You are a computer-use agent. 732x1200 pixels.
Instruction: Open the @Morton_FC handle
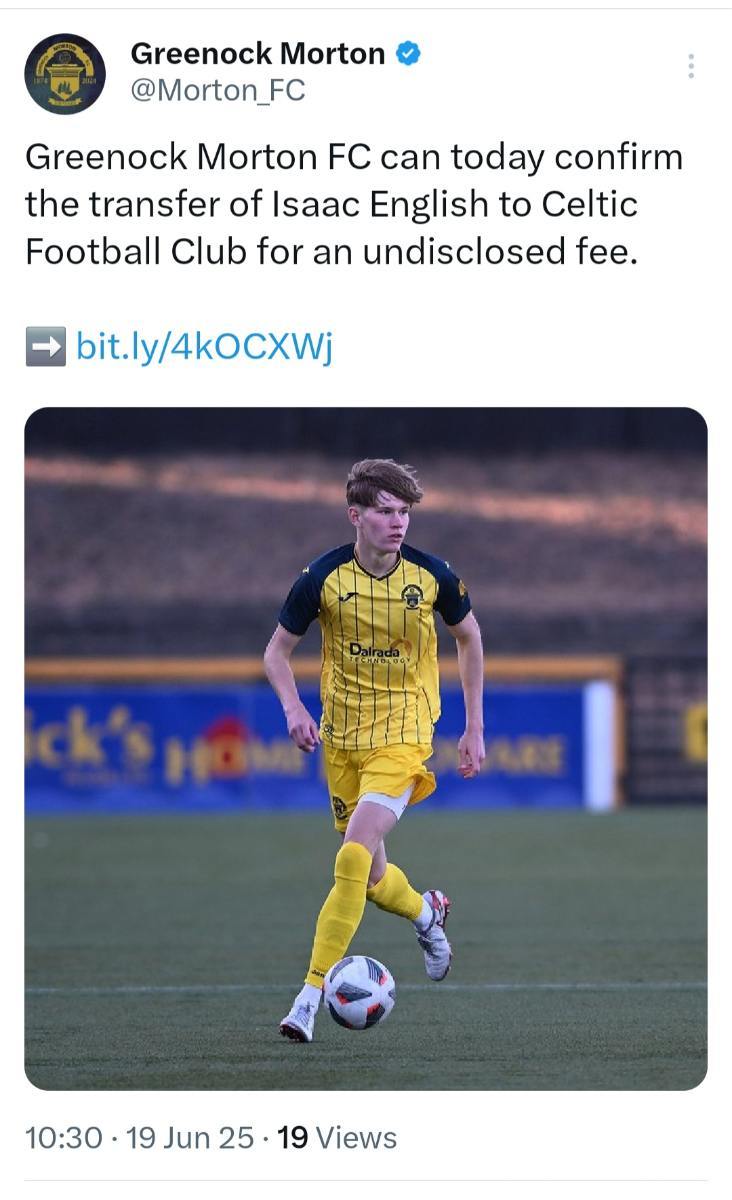click(x=218, y=91)
